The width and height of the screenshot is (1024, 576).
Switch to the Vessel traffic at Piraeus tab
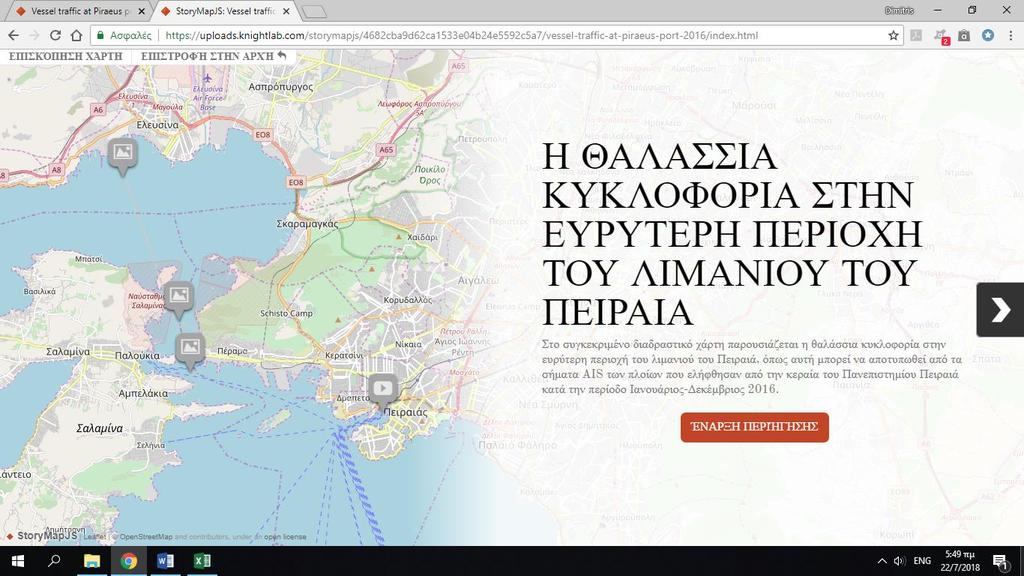point(79,11)
